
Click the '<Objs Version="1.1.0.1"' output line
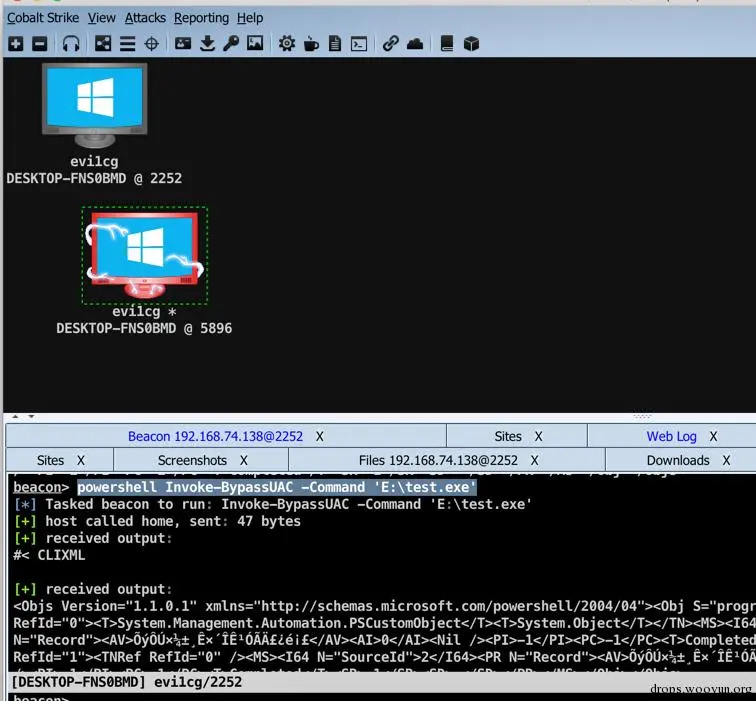pos(384,606)
